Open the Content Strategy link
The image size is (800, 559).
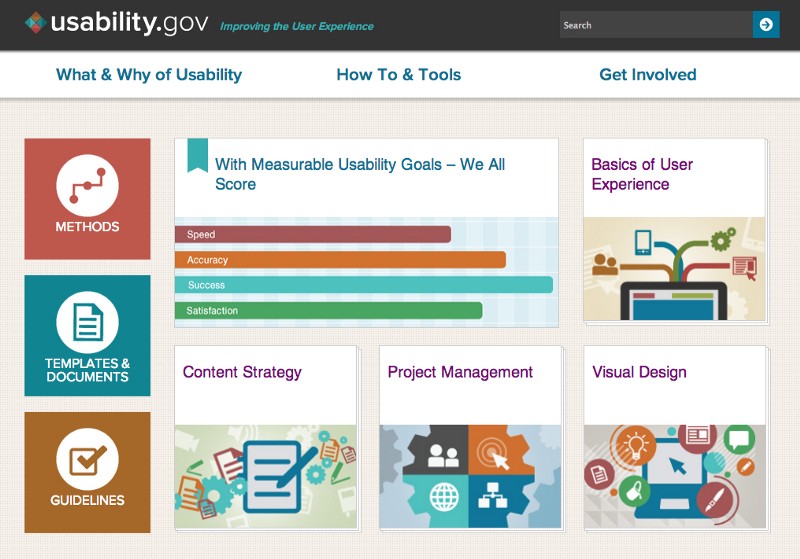[x=242, y=372]
